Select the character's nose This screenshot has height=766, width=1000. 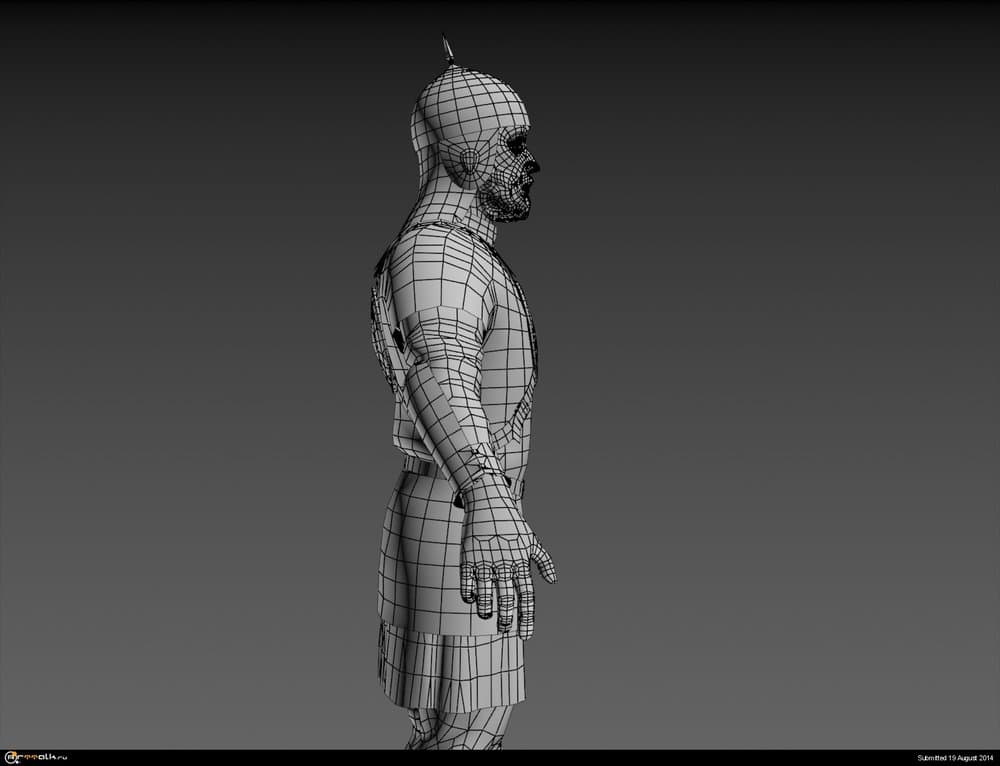coord(533,166)
